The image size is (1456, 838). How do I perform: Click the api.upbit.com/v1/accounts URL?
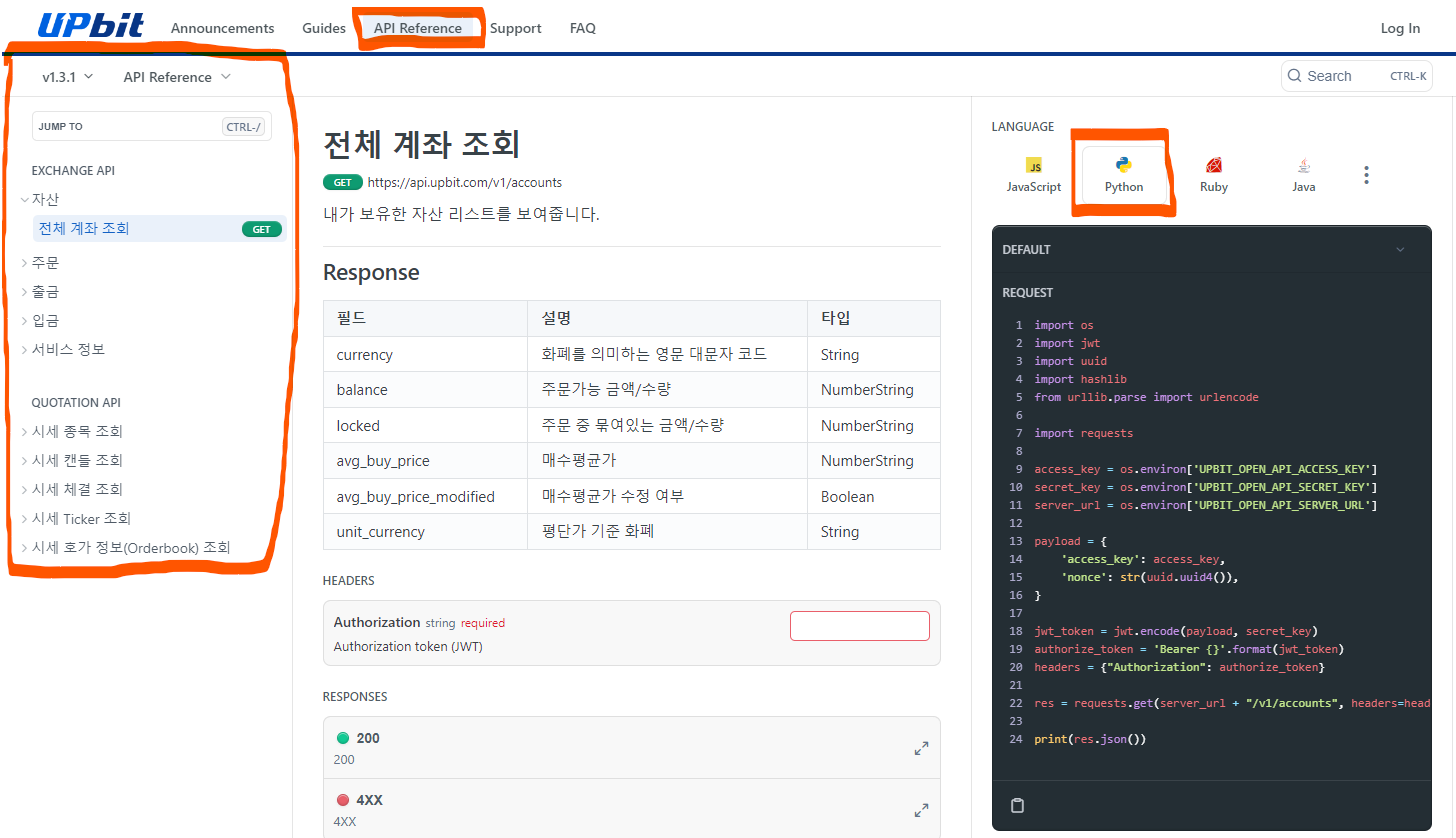pos(465,182)
